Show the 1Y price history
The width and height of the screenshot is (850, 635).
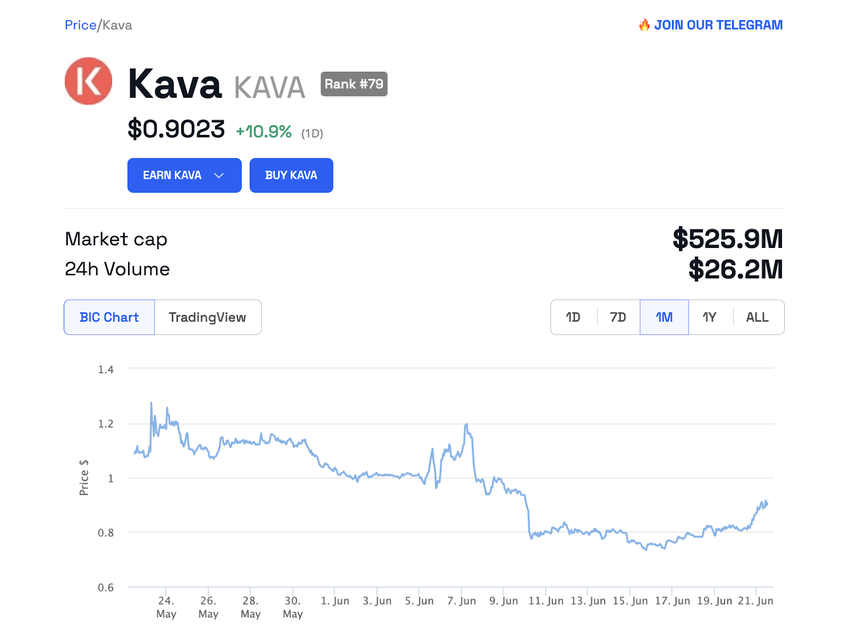[x=709, y=317]
